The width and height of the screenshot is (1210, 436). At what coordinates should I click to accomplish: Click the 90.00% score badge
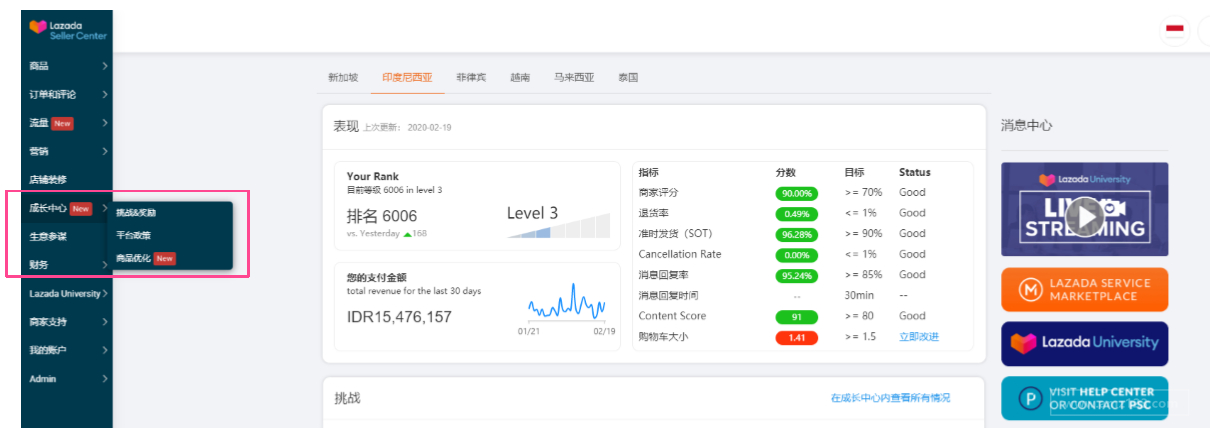click(797, 193)
